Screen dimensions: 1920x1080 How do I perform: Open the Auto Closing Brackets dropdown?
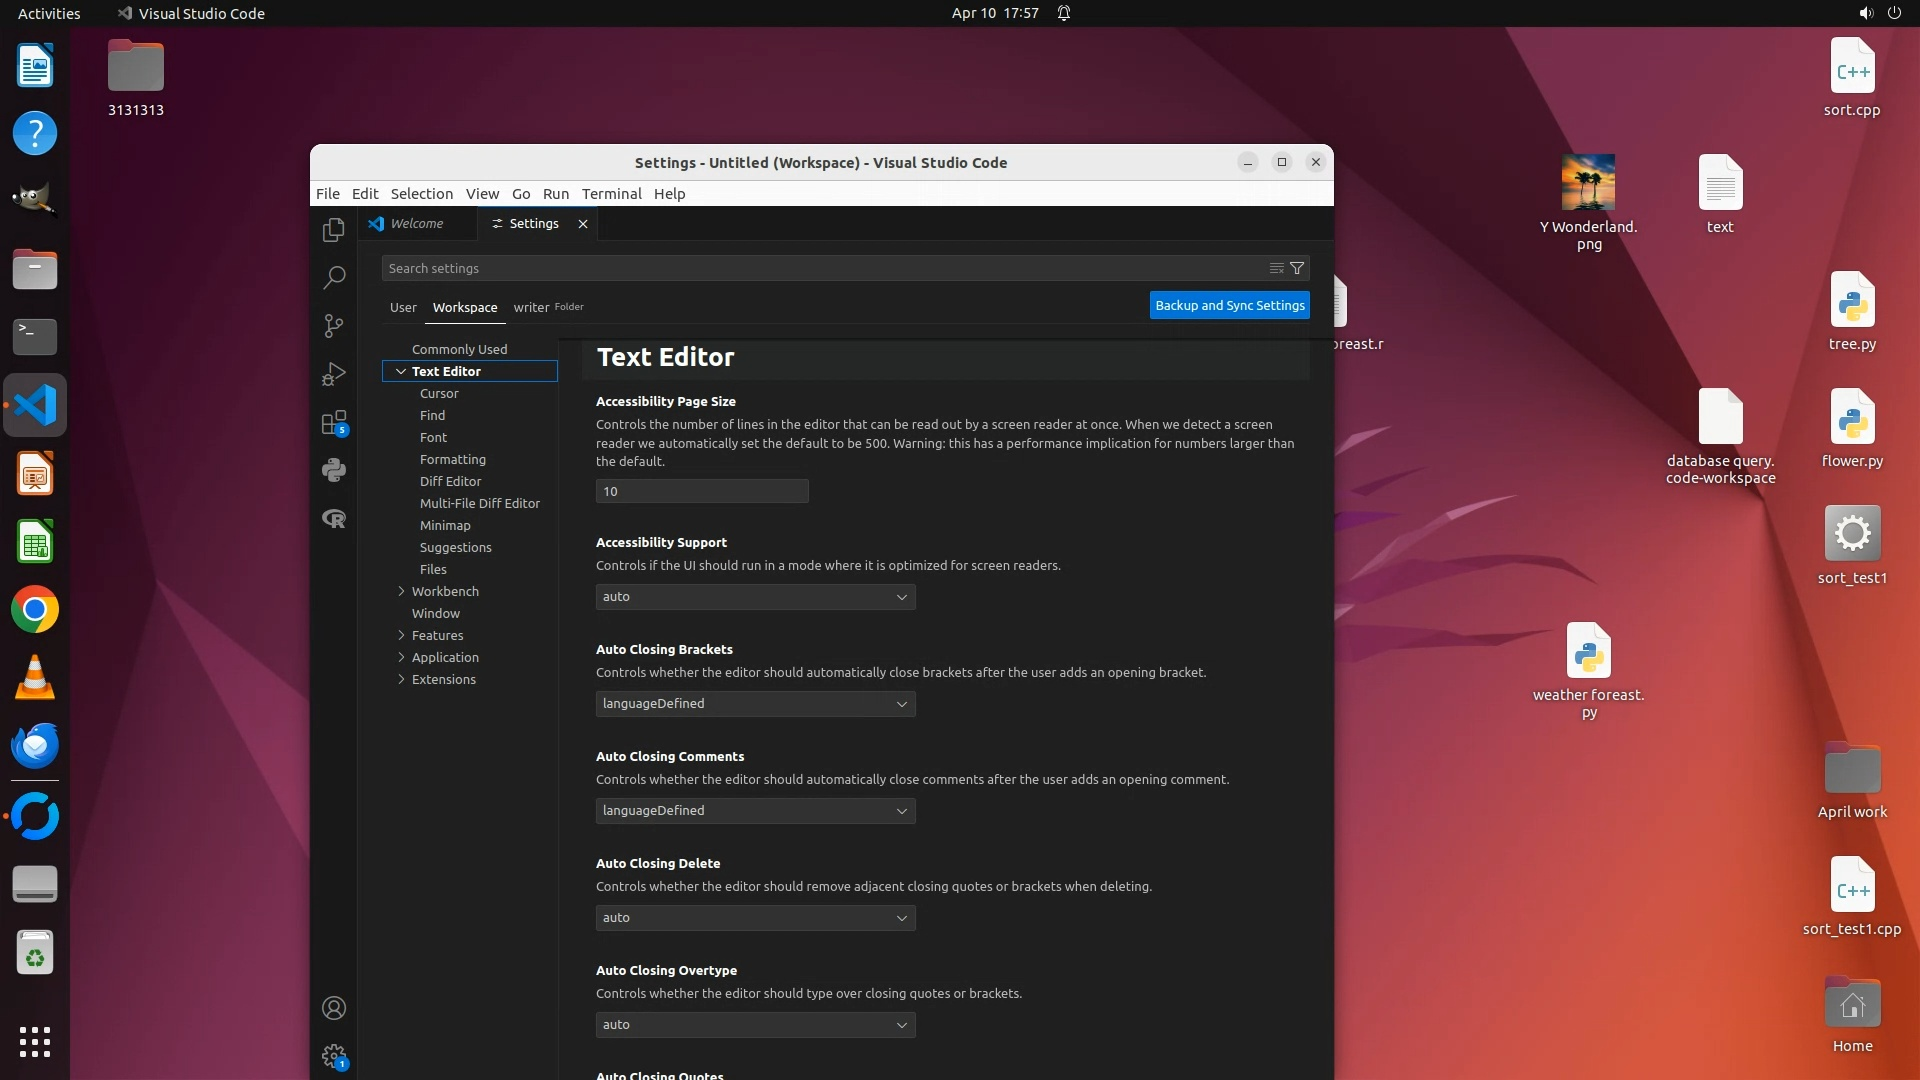click(755, 704)
